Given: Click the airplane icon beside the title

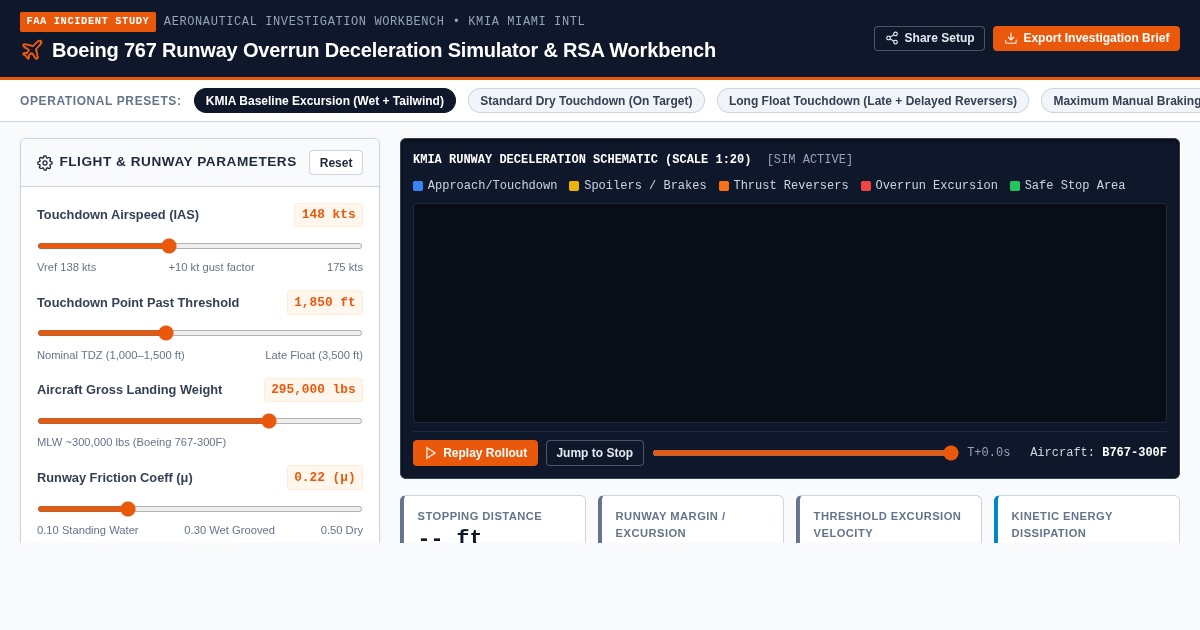Looking at the screenshot, I should click(x=32, y=50).
